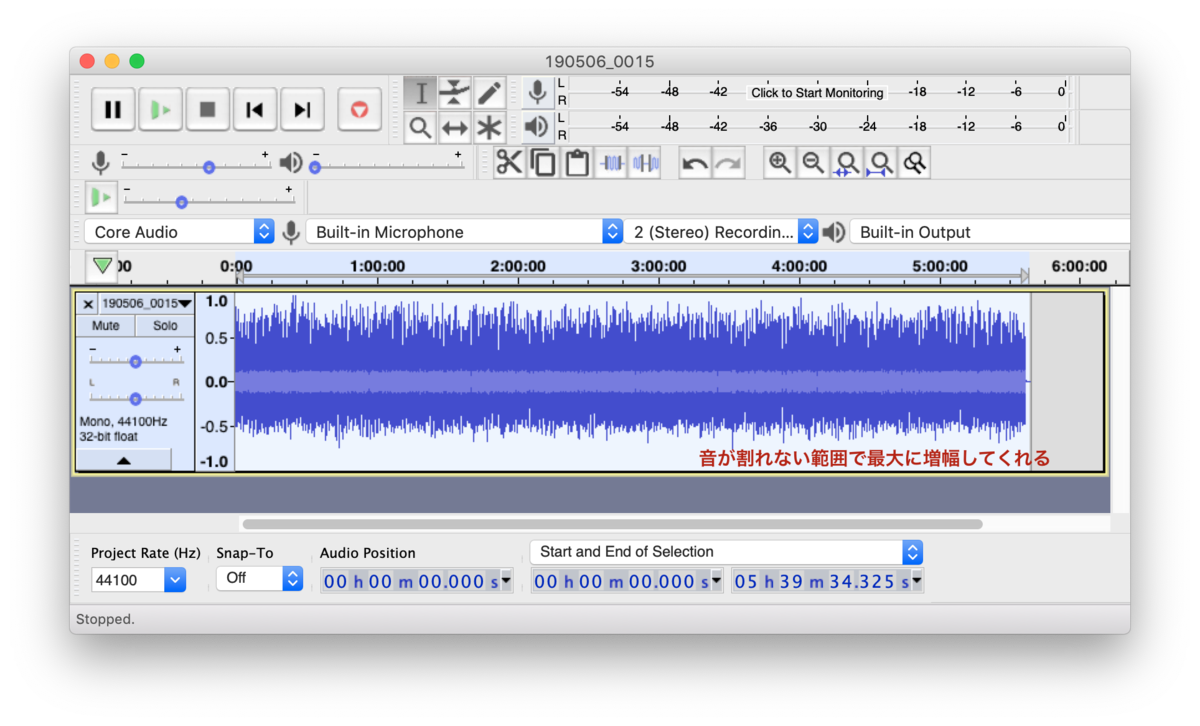Image resolution: width=1200 pixels, height=726 pixels.
Task: Click Start Monitoring in recording meter
Action: [x=817, y=93]
